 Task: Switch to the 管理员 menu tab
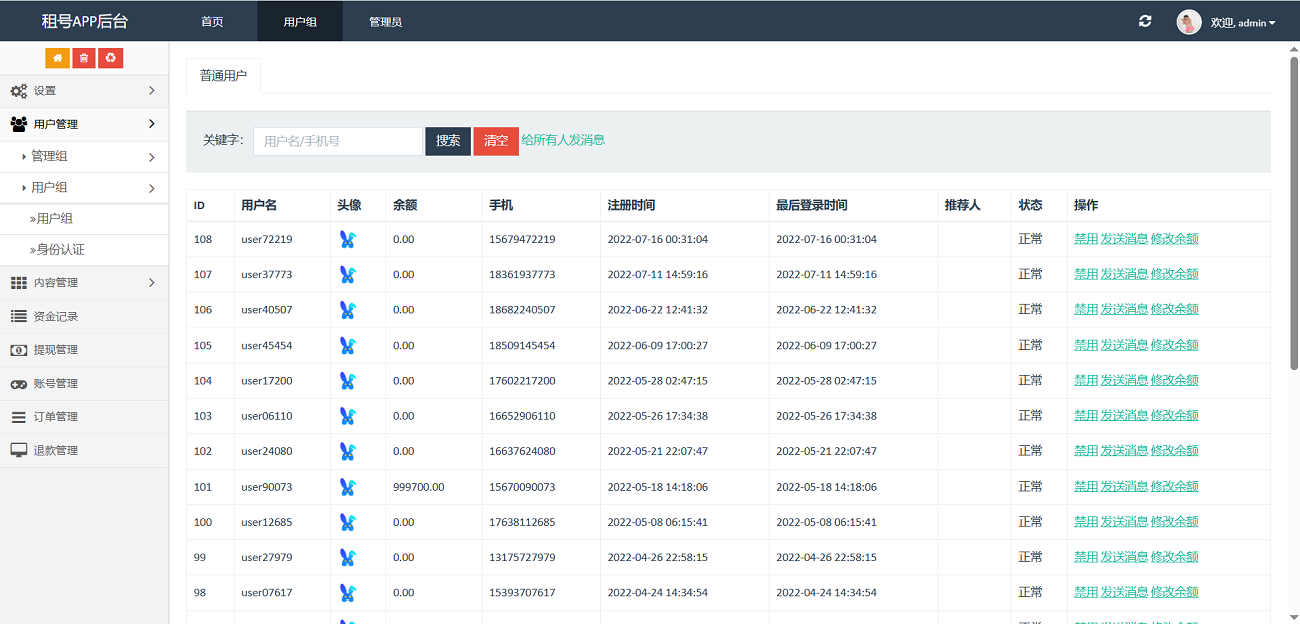385,20
